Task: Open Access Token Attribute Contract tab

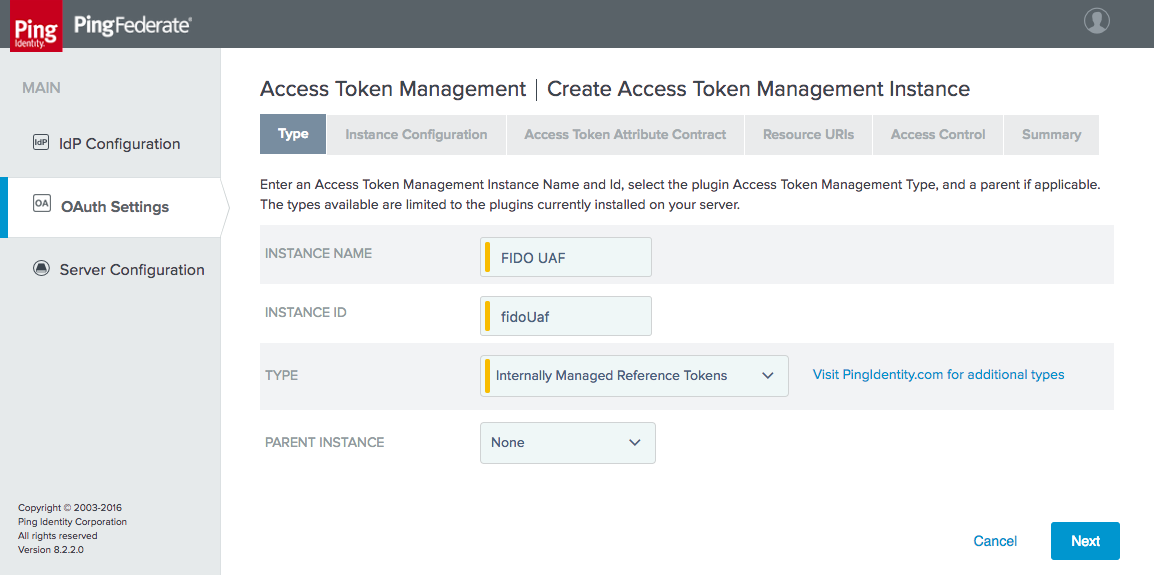Action: pos(626,135)
